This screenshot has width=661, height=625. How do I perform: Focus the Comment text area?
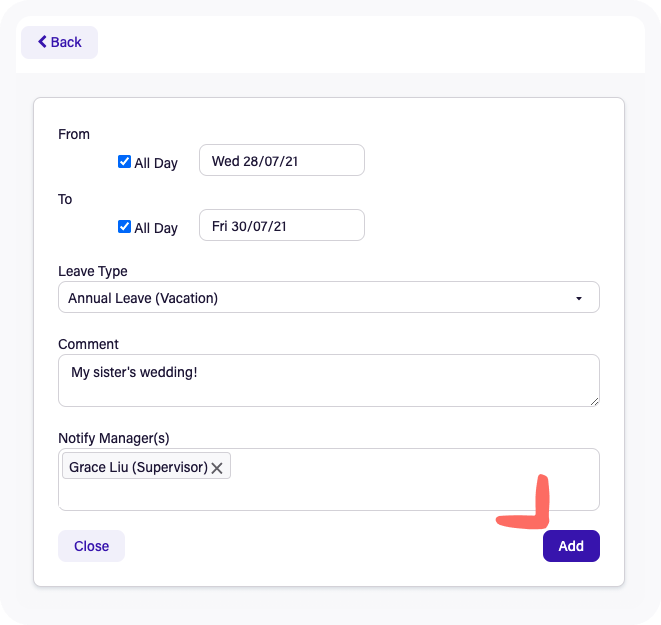coord(329,381)
